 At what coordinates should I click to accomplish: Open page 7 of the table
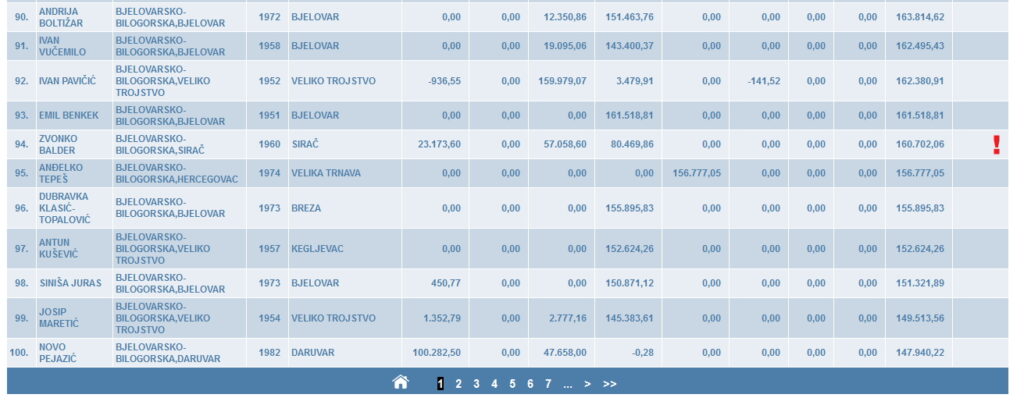[x=548, y=383]
